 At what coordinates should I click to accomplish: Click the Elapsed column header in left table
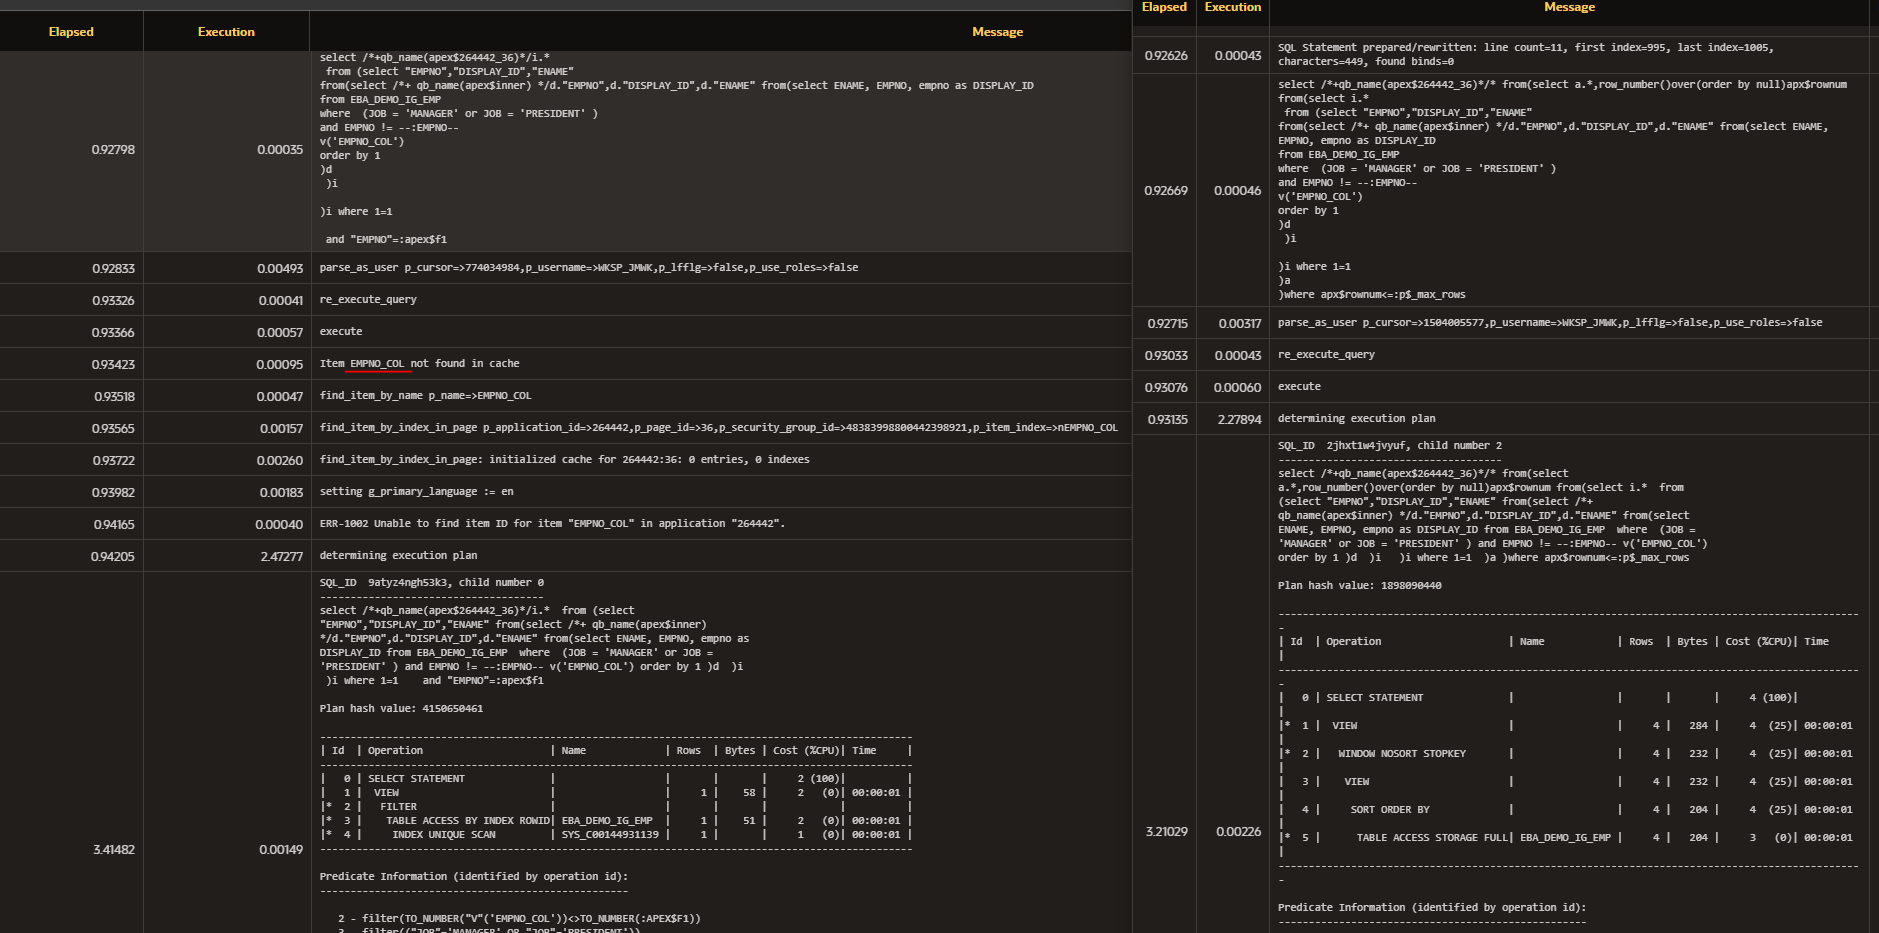point(71,32)
